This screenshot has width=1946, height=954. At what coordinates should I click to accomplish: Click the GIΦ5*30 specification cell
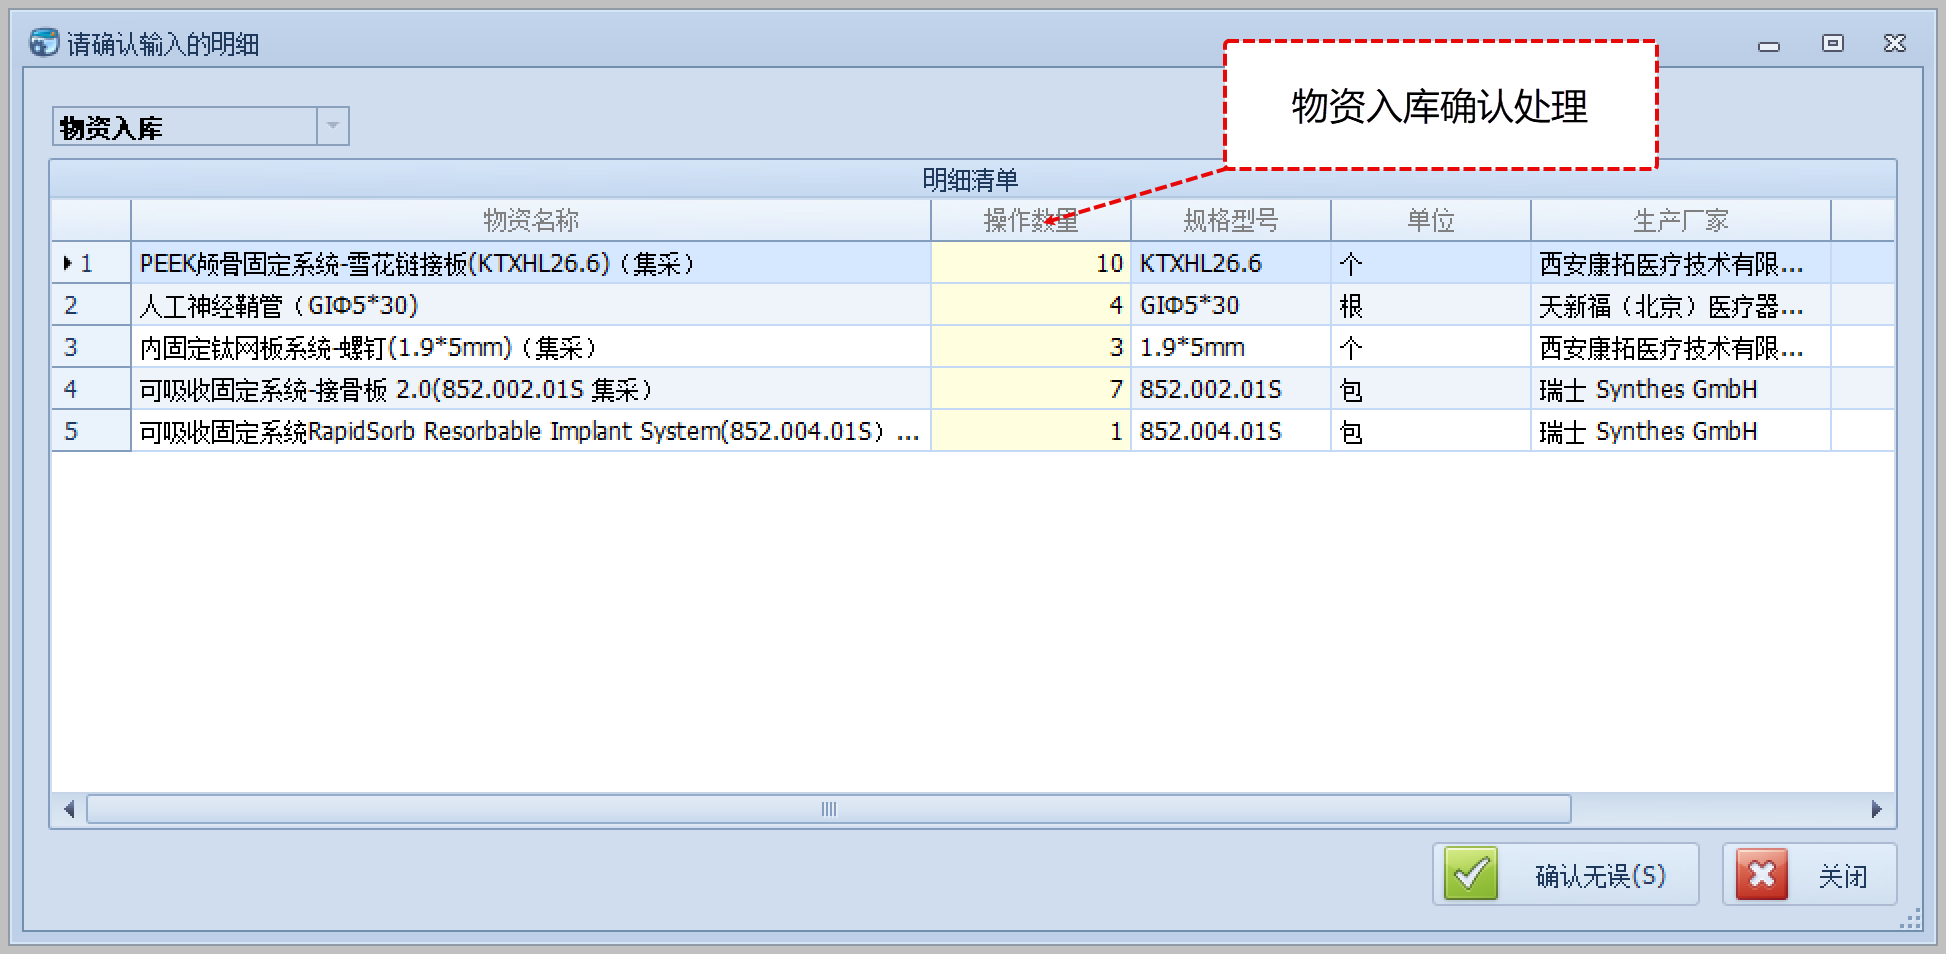(x=1231, y=305)
